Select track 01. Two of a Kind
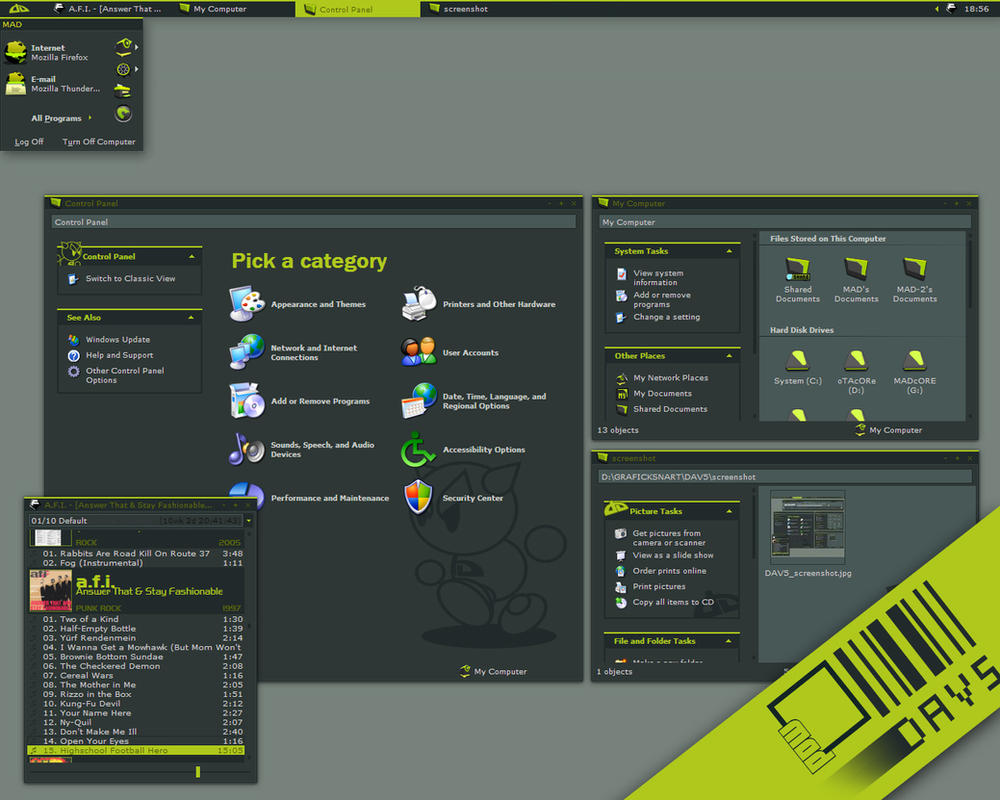Image resolution: width=1000 pixels, height=800 pixels. pos(136,619)
